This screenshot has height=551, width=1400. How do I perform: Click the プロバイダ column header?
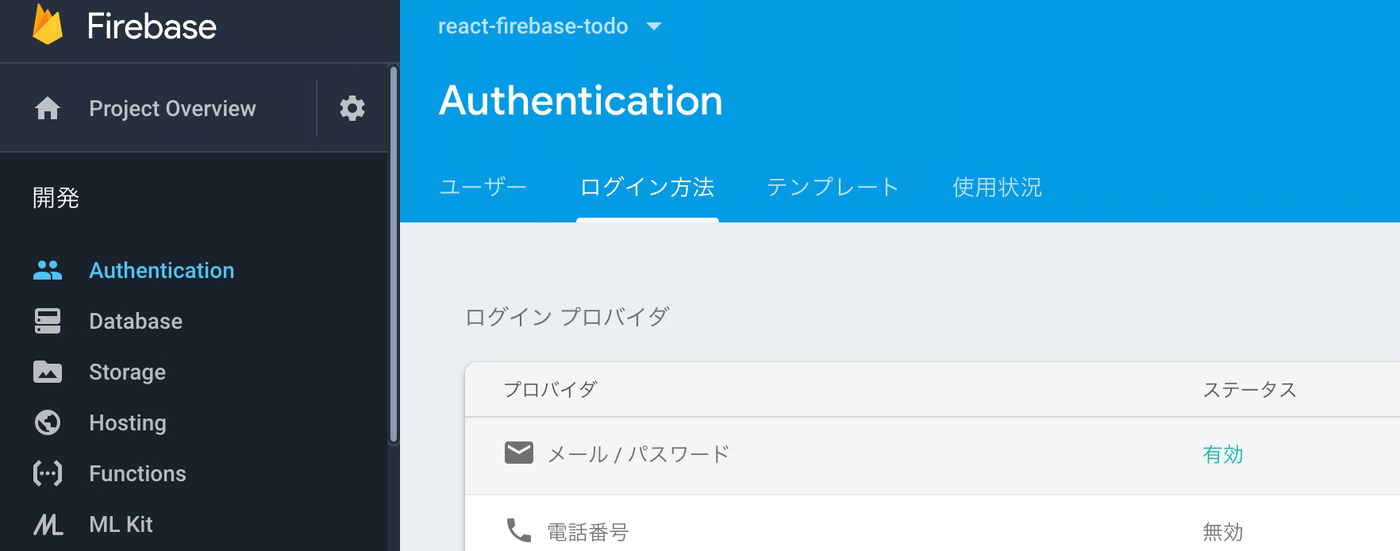click(550, 389)
